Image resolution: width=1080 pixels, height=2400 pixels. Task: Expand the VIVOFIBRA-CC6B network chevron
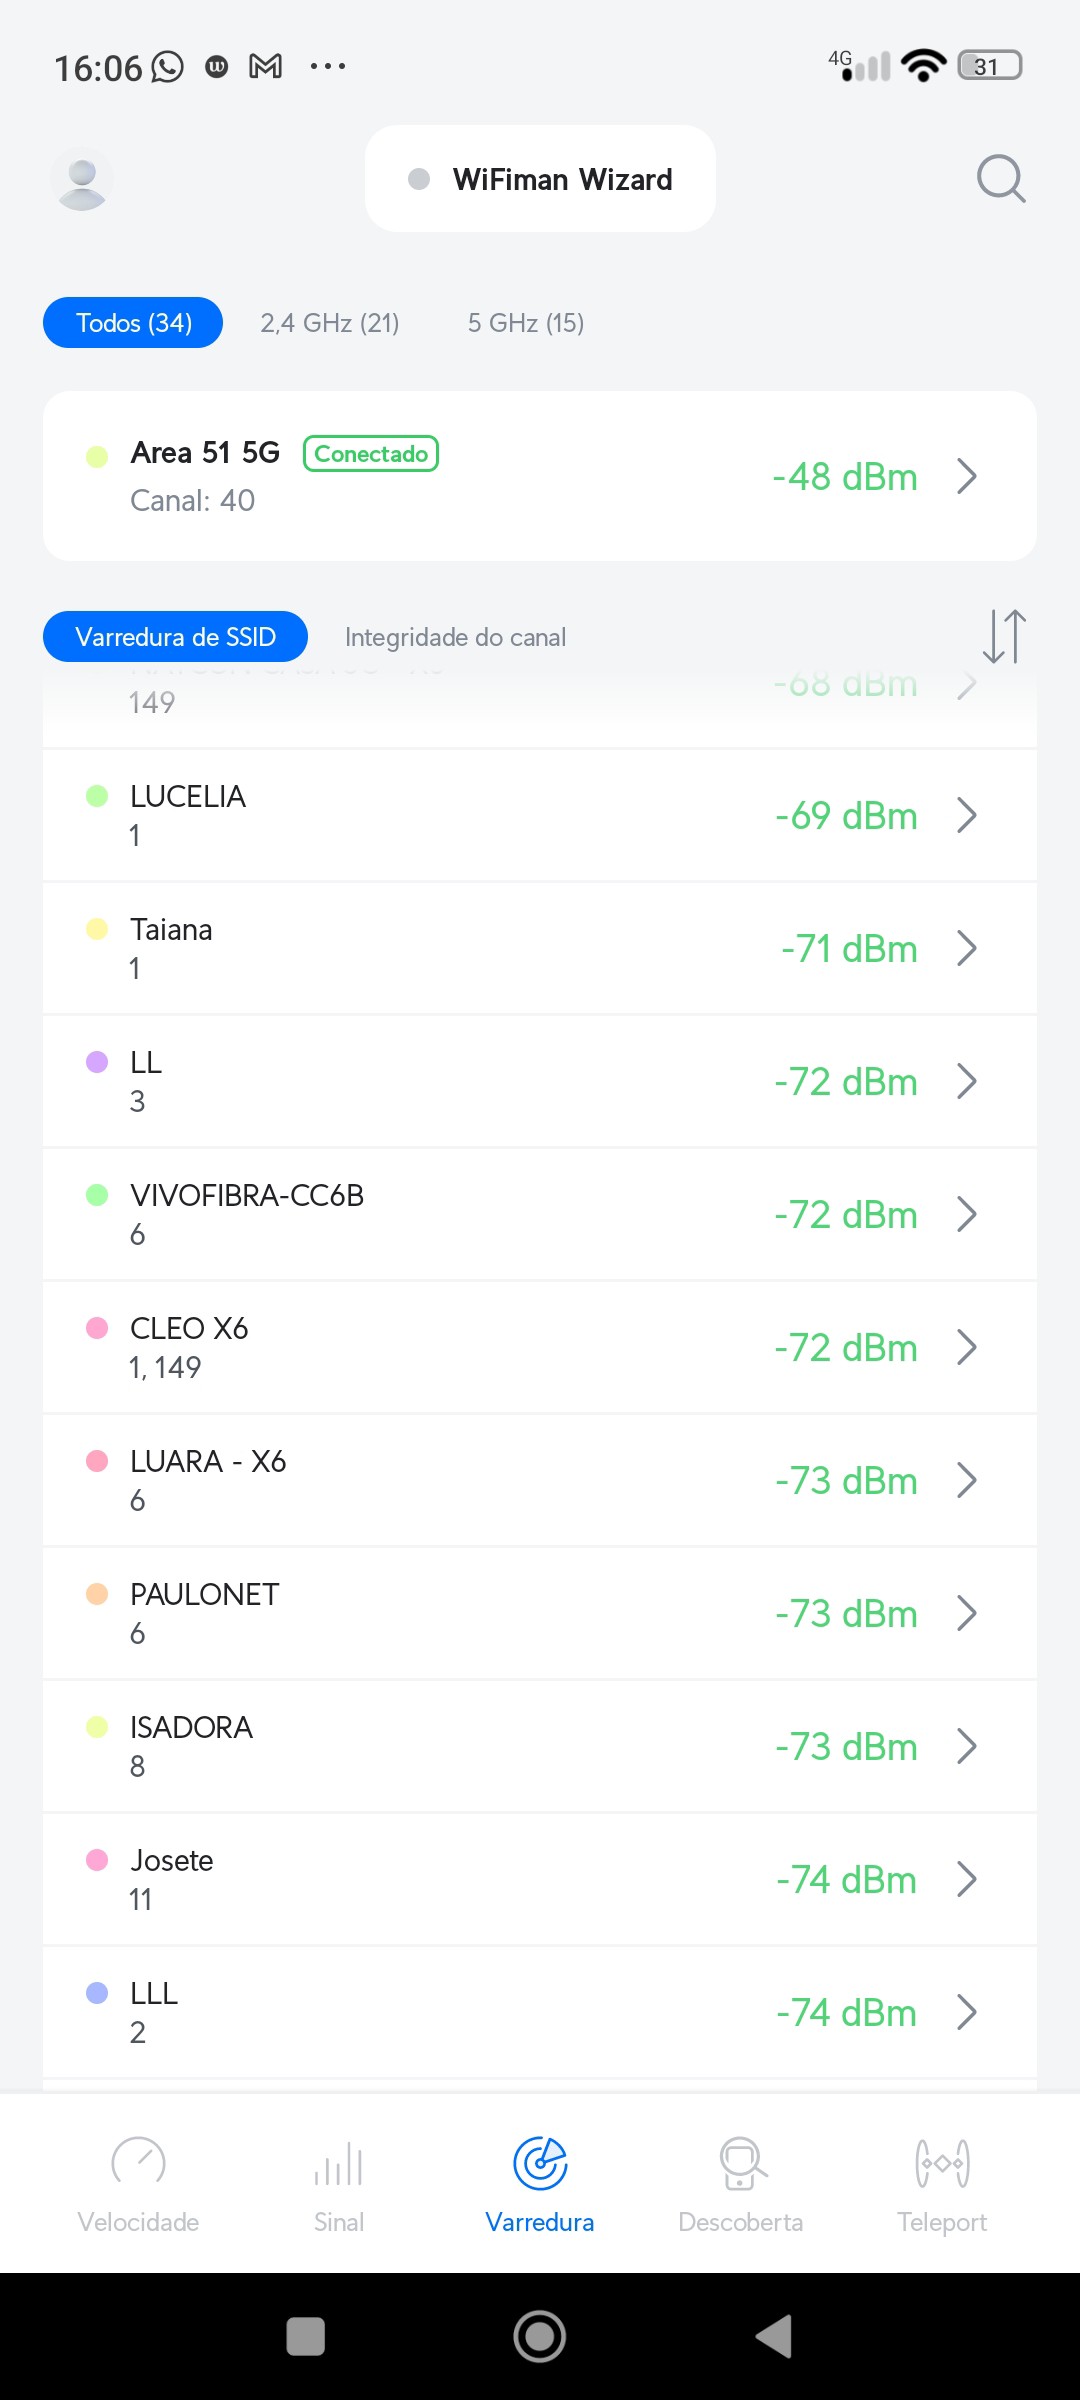(x=966, y=1215)
